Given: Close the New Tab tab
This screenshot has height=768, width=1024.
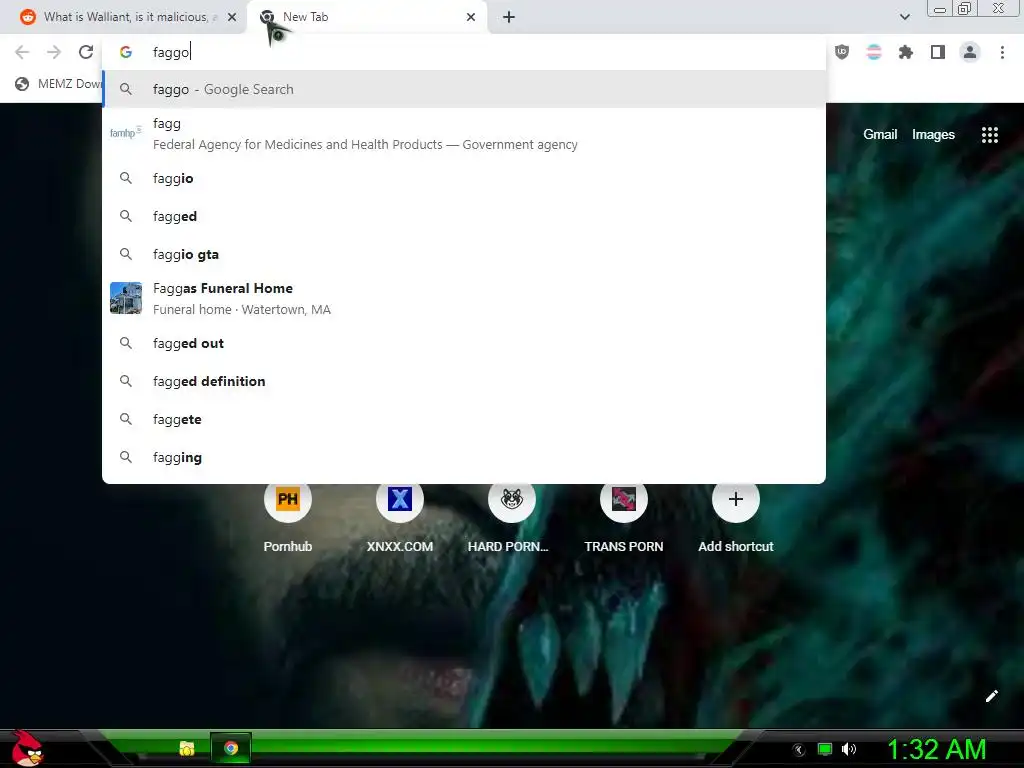Looking at the screenshot, I should (471, 17).
